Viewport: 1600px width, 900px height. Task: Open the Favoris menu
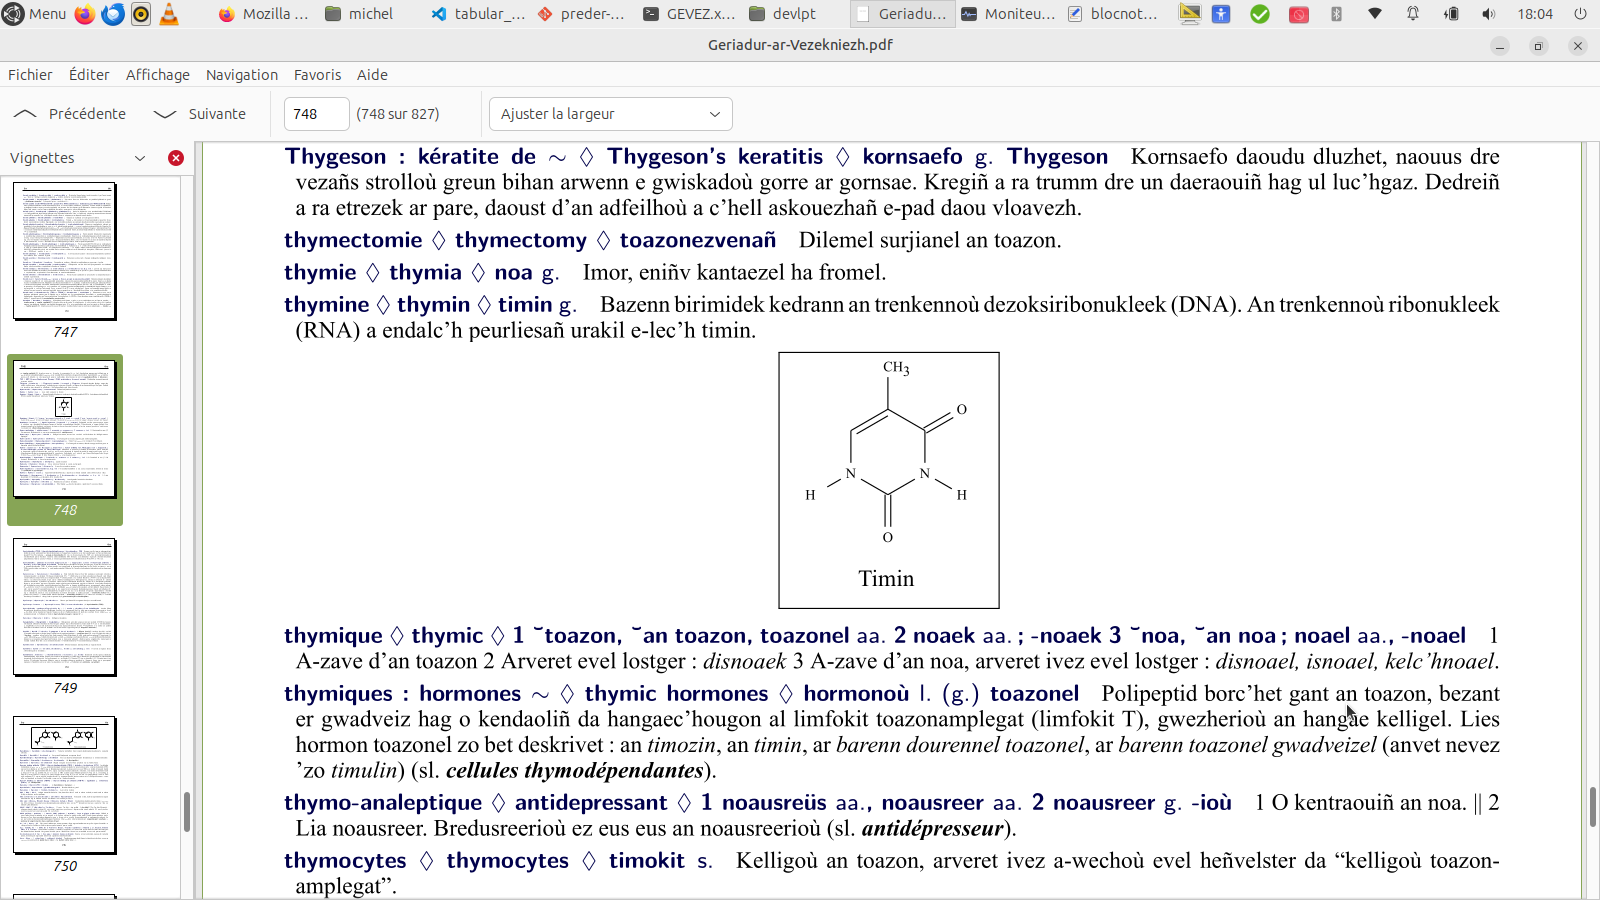[x=317, y=75]
